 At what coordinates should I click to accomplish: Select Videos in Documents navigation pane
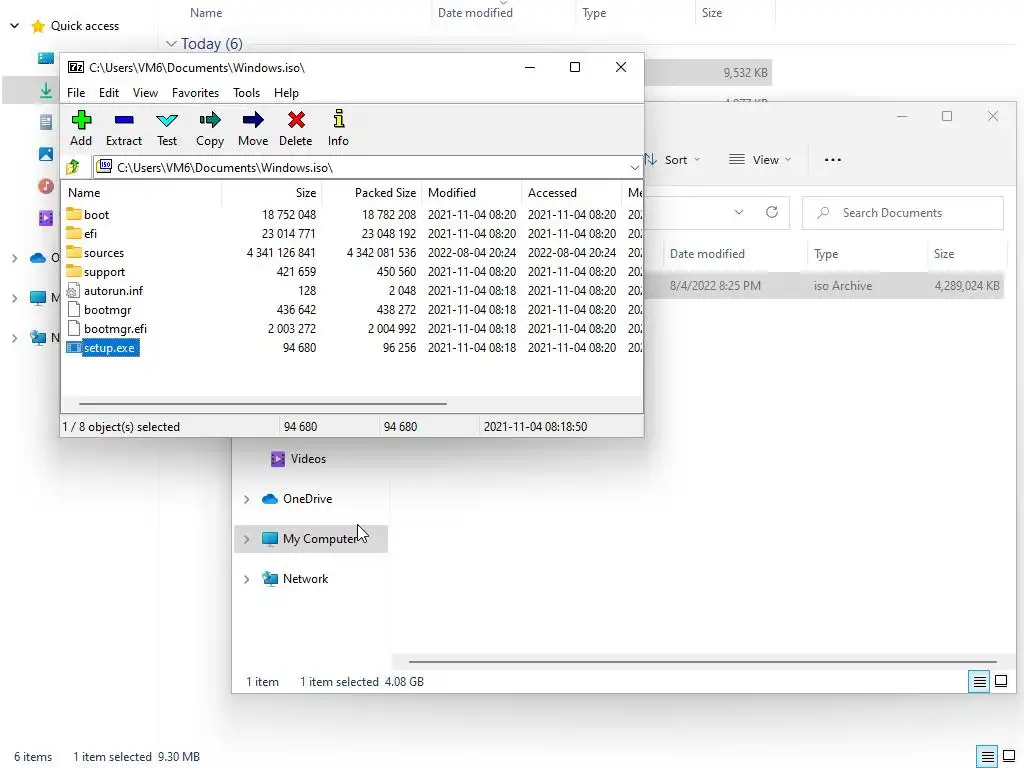click(x=308, y=458)
